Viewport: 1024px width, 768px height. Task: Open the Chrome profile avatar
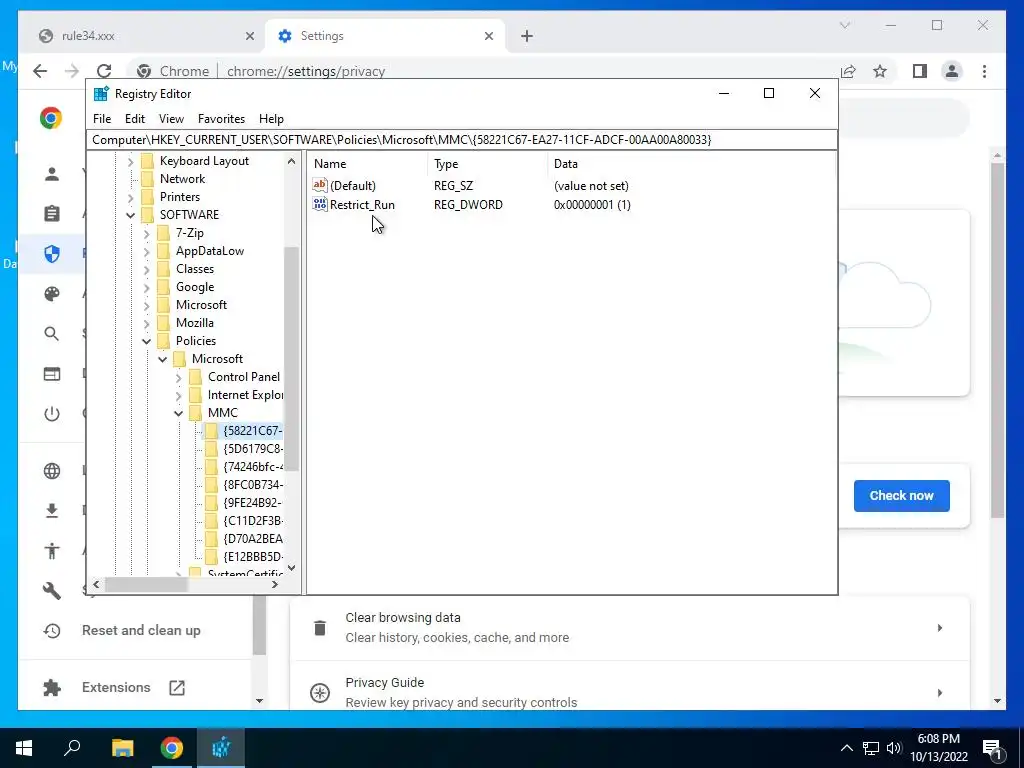click(x=952, y=71)
